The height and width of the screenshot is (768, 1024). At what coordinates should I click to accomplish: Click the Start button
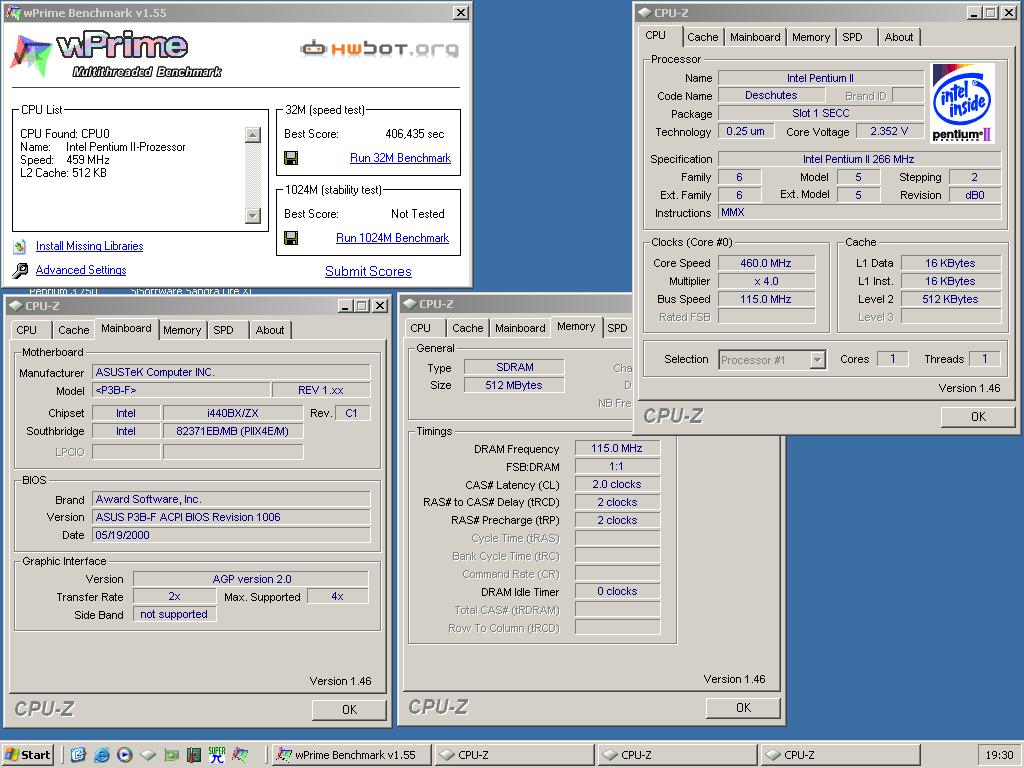(x=27, y=755)
